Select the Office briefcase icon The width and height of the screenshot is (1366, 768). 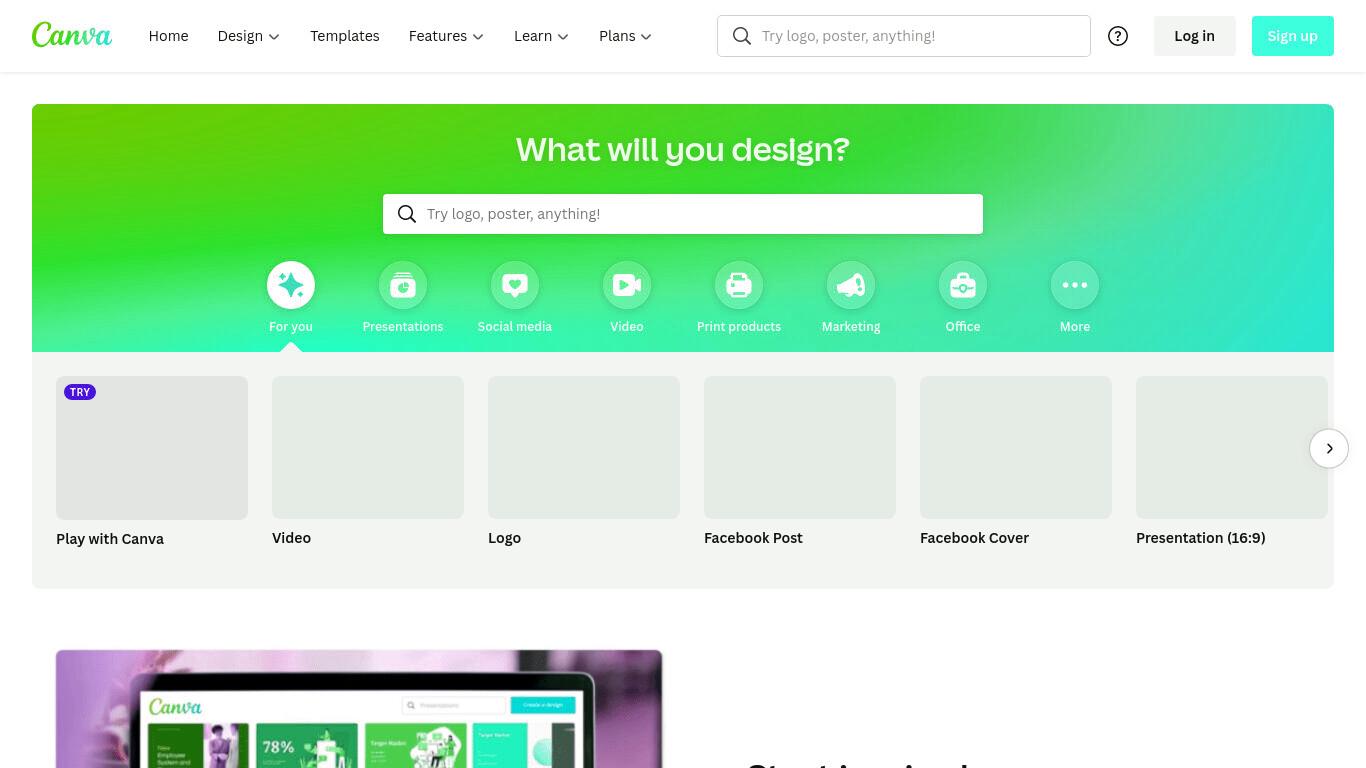coord(963,286)
